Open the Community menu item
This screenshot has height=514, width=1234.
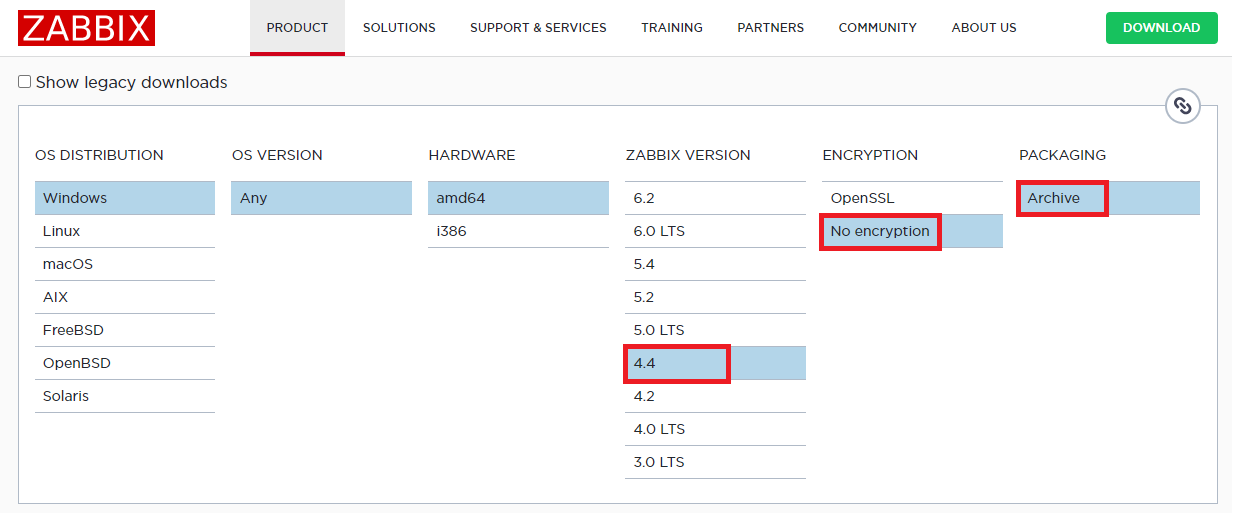click(x=877, y=28)
